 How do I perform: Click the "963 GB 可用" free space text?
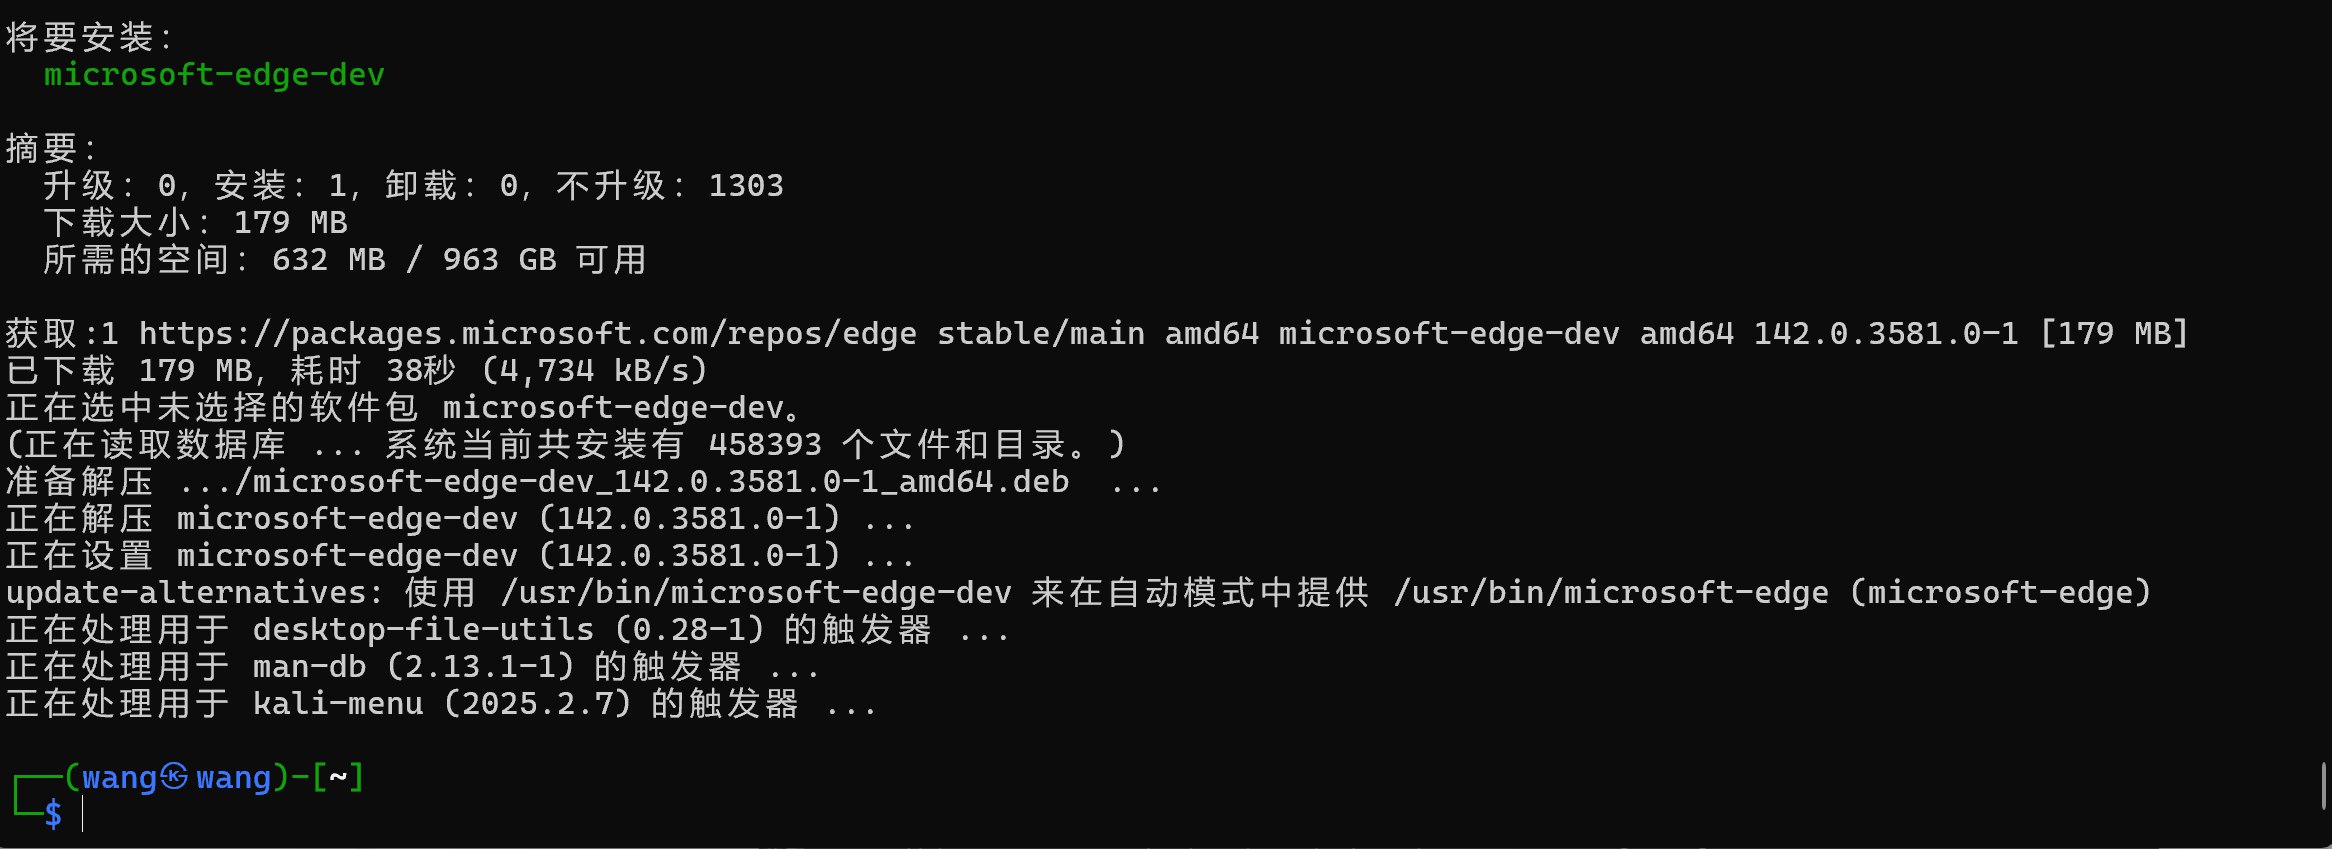pyautogui.click(x=544, y=260)
